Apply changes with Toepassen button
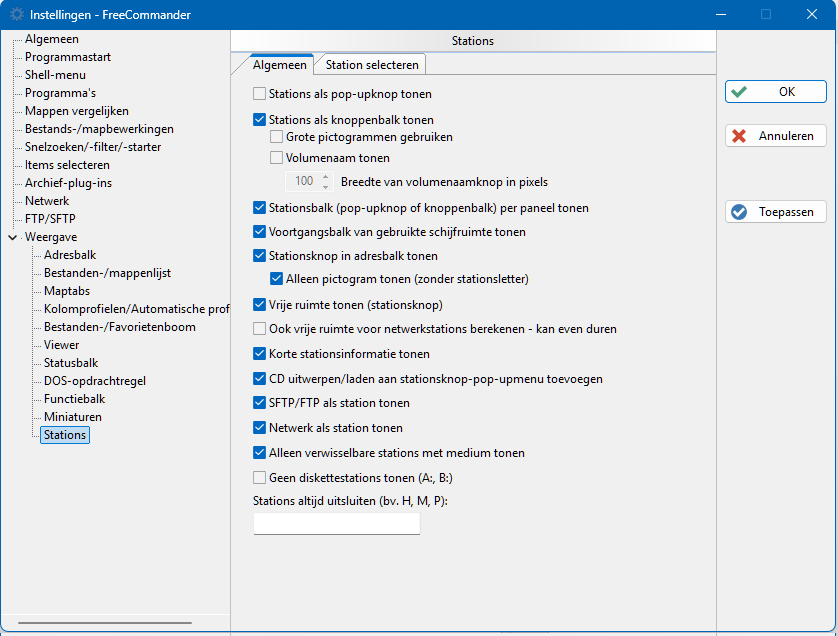 775,212
